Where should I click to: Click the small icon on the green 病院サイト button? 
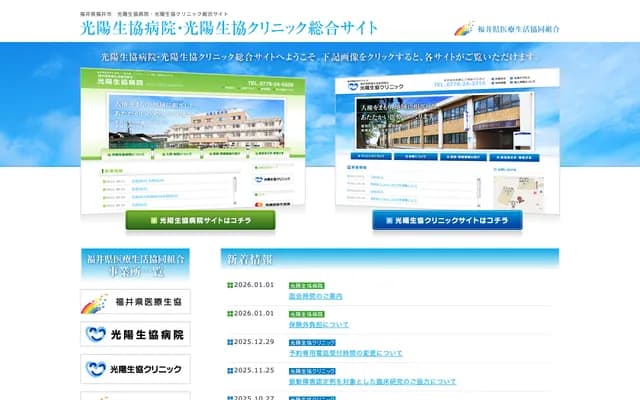coord(154,220)
